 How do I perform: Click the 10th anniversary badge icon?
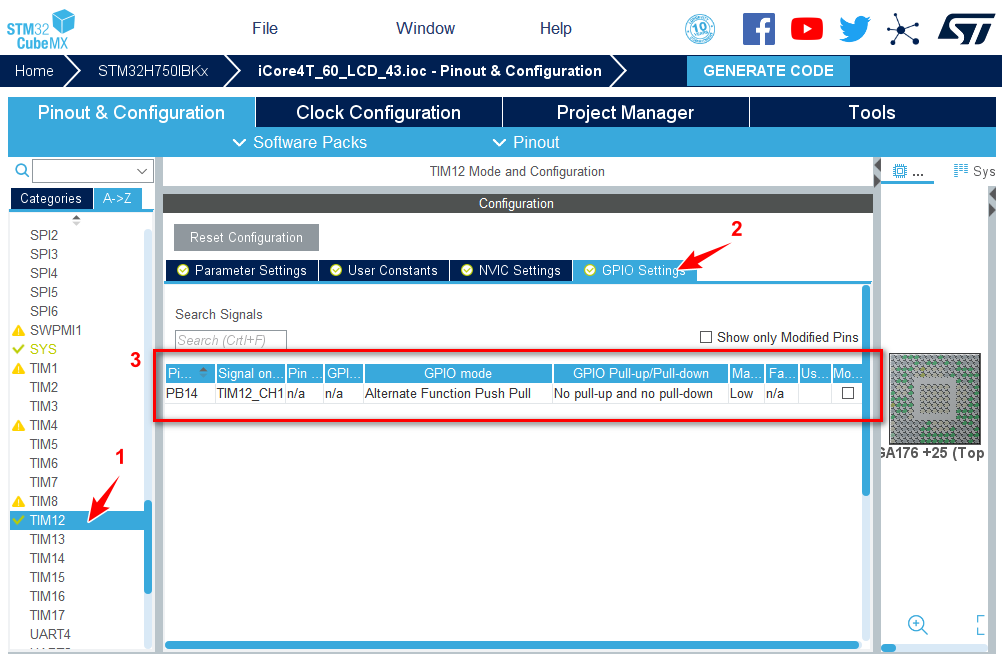tap(700, 29)
